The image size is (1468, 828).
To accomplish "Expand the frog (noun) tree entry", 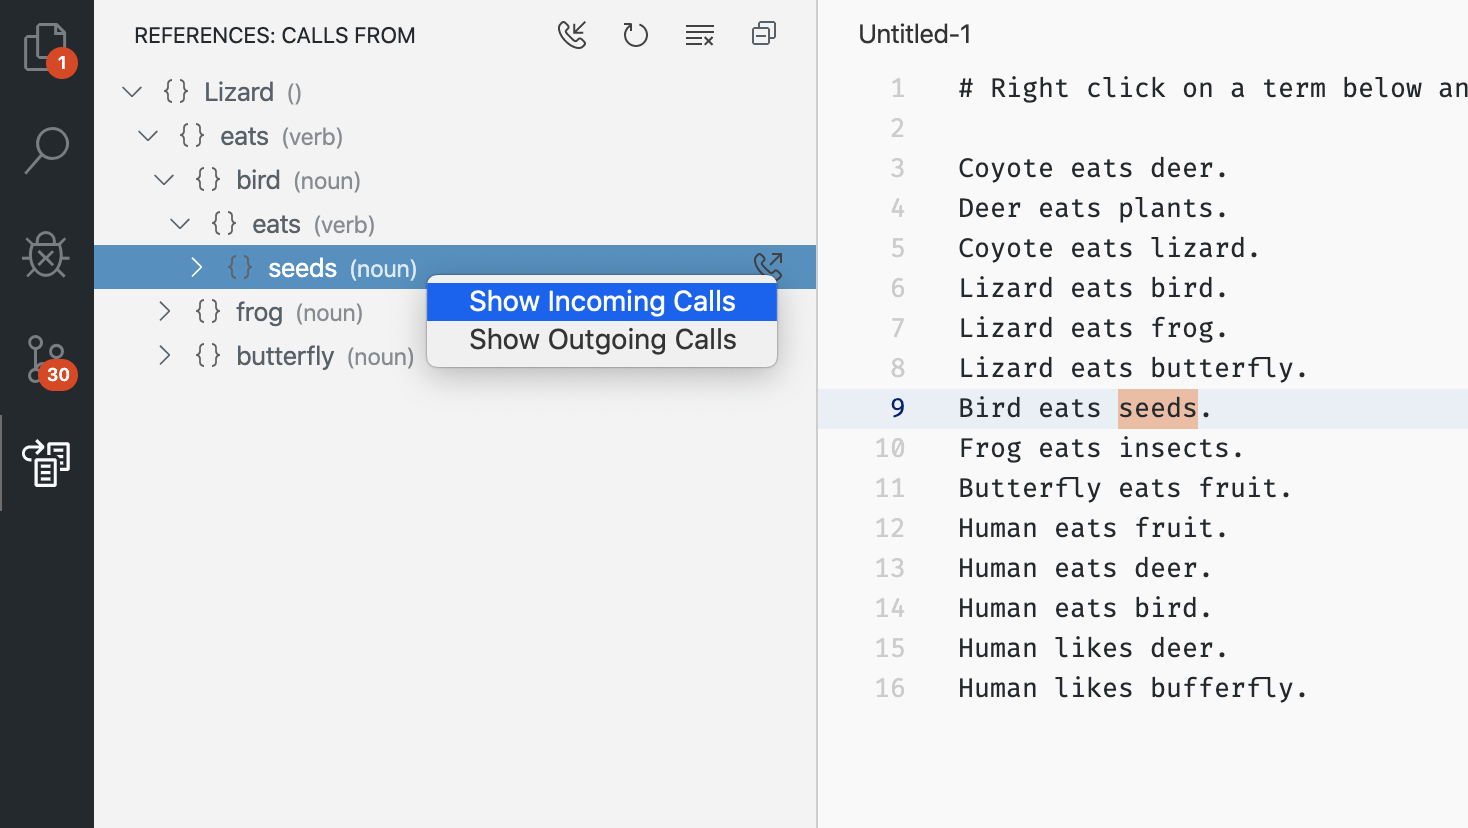I will (164, 311).
